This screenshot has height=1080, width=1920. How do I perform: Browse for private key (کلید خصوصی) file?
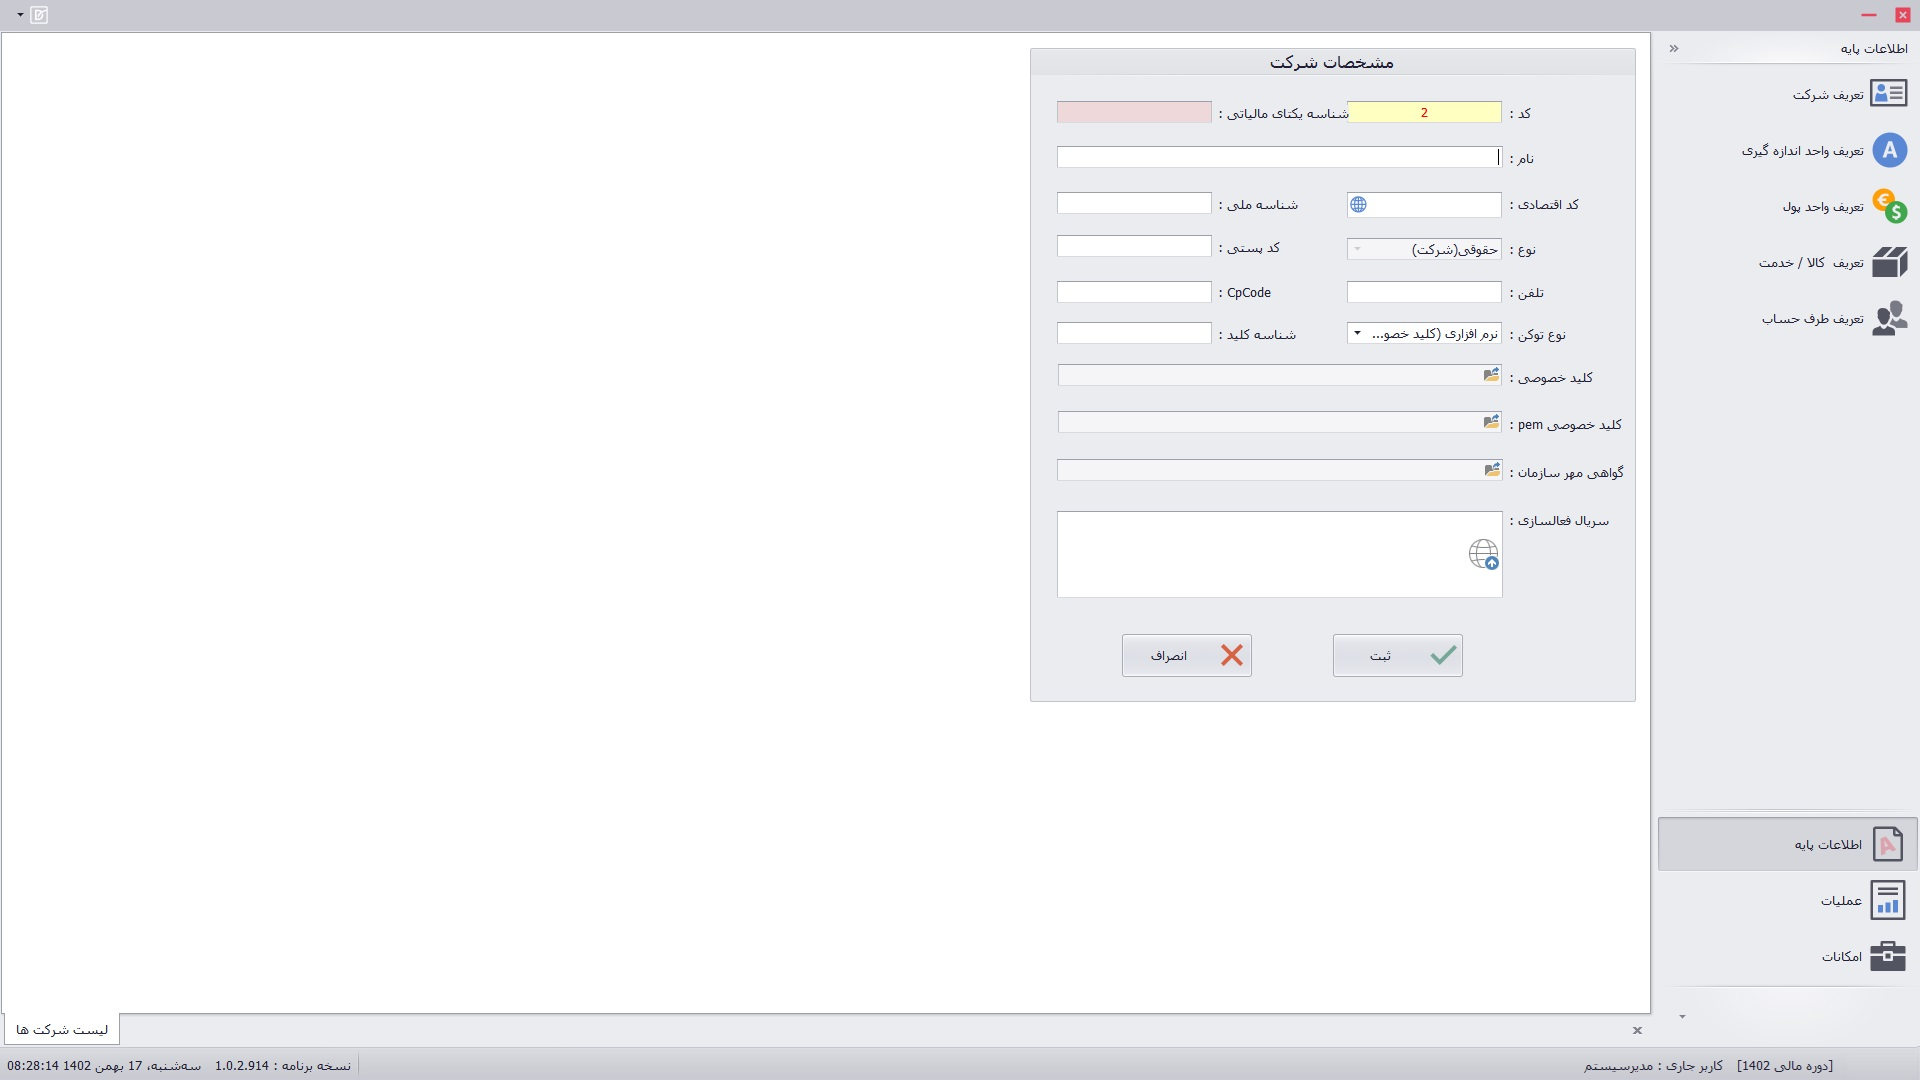[1491, 375]
